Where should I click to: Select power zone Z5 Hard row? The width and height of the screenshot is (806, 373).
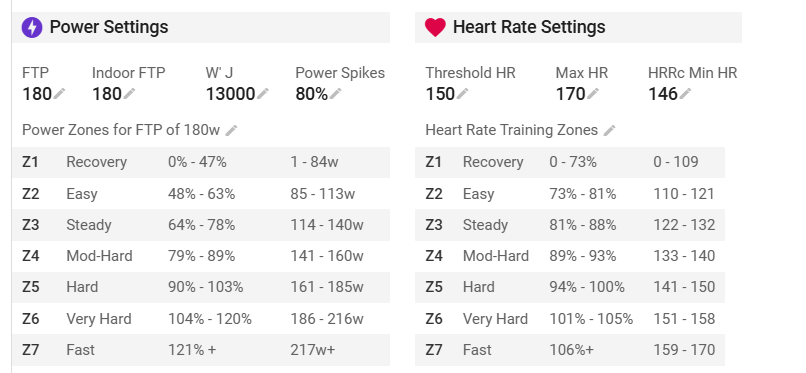click(x=200, y=287)
